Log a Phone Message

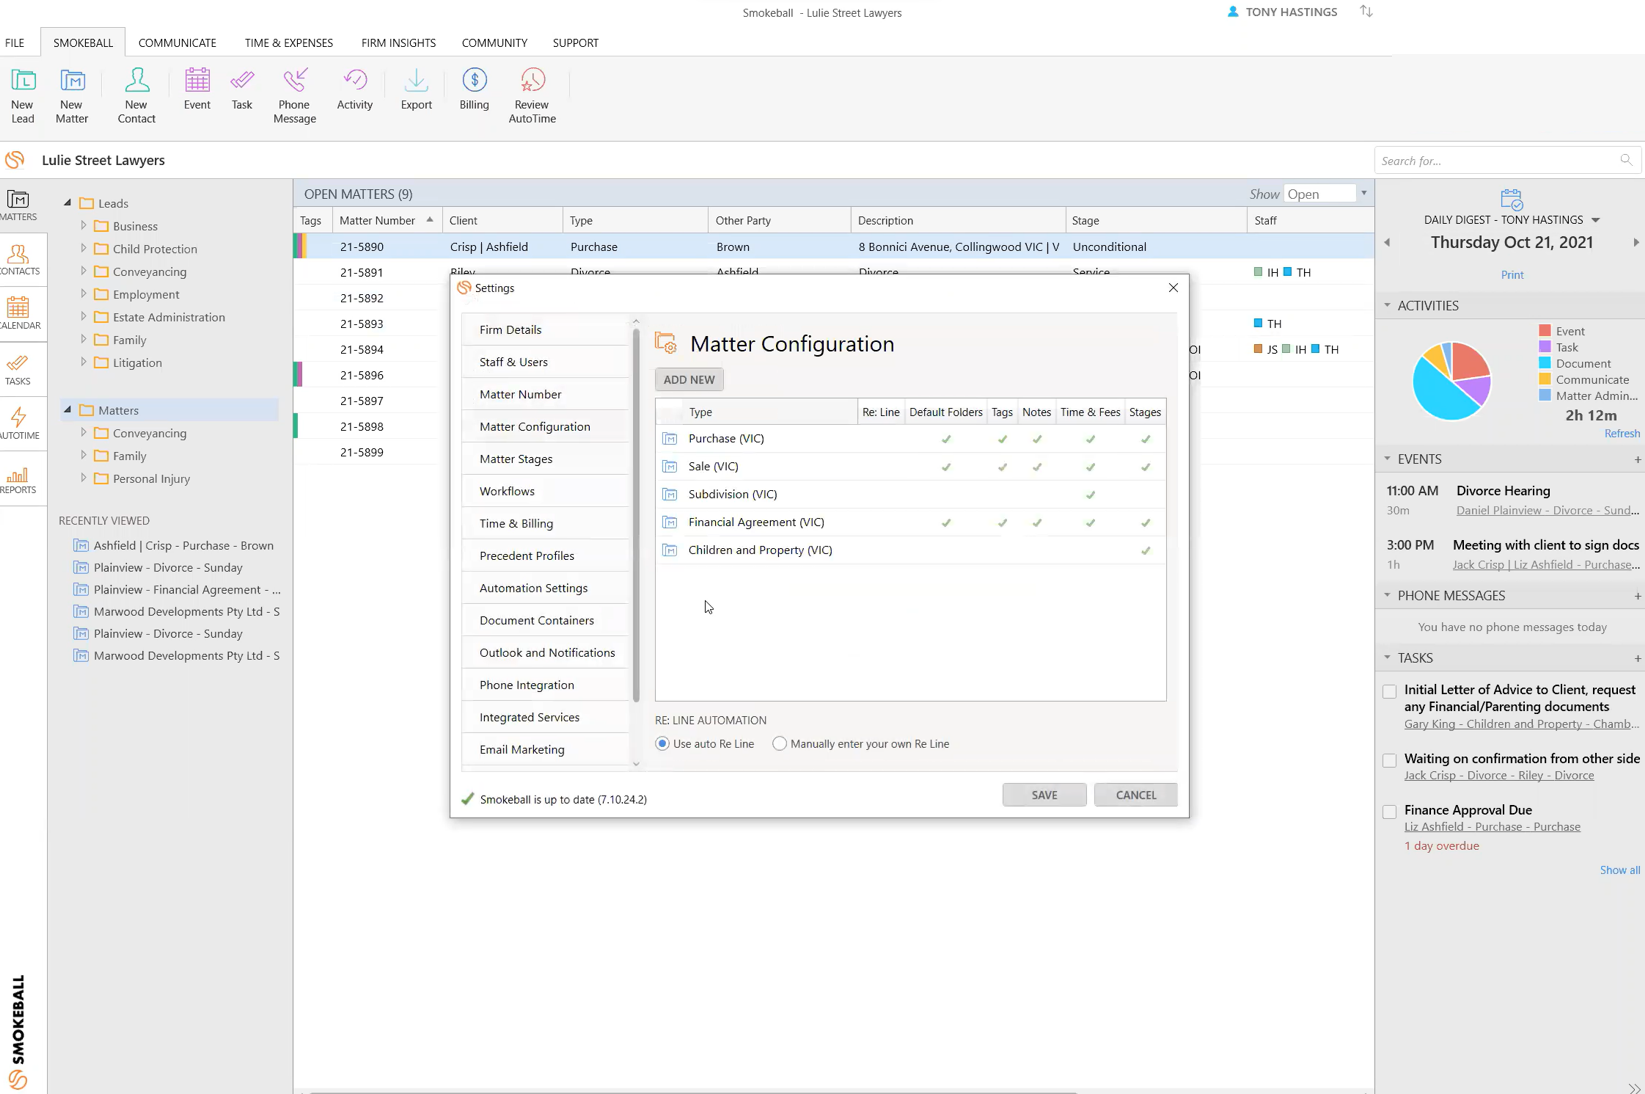coord(294,95)
